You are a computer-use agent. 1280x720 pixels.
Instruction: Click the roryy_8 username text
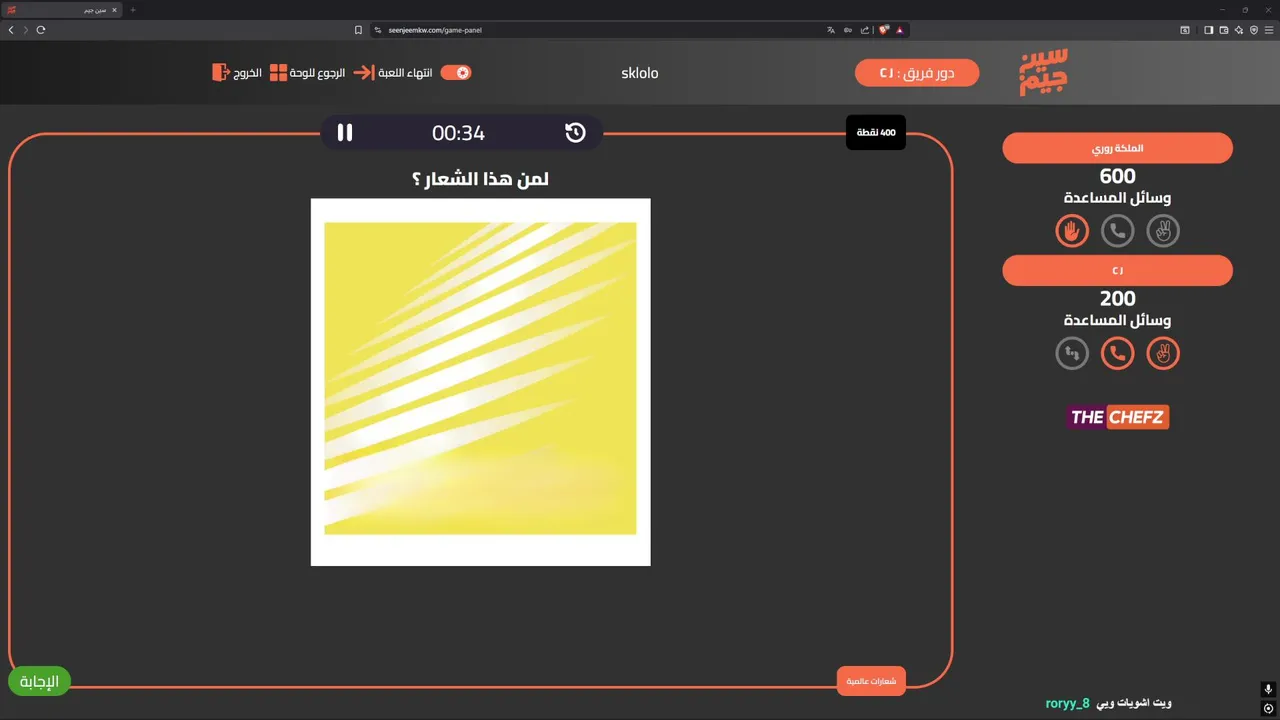(x=1067, y=704)
